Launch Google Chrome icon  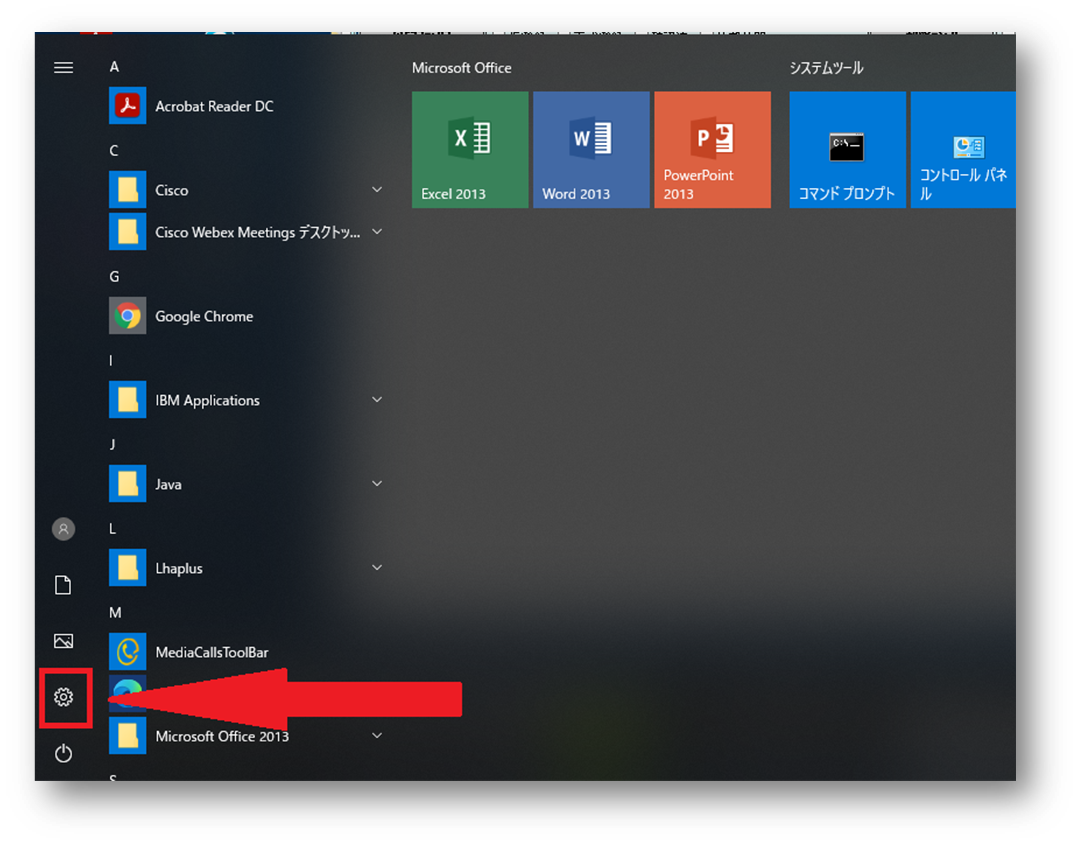(128, 316)
